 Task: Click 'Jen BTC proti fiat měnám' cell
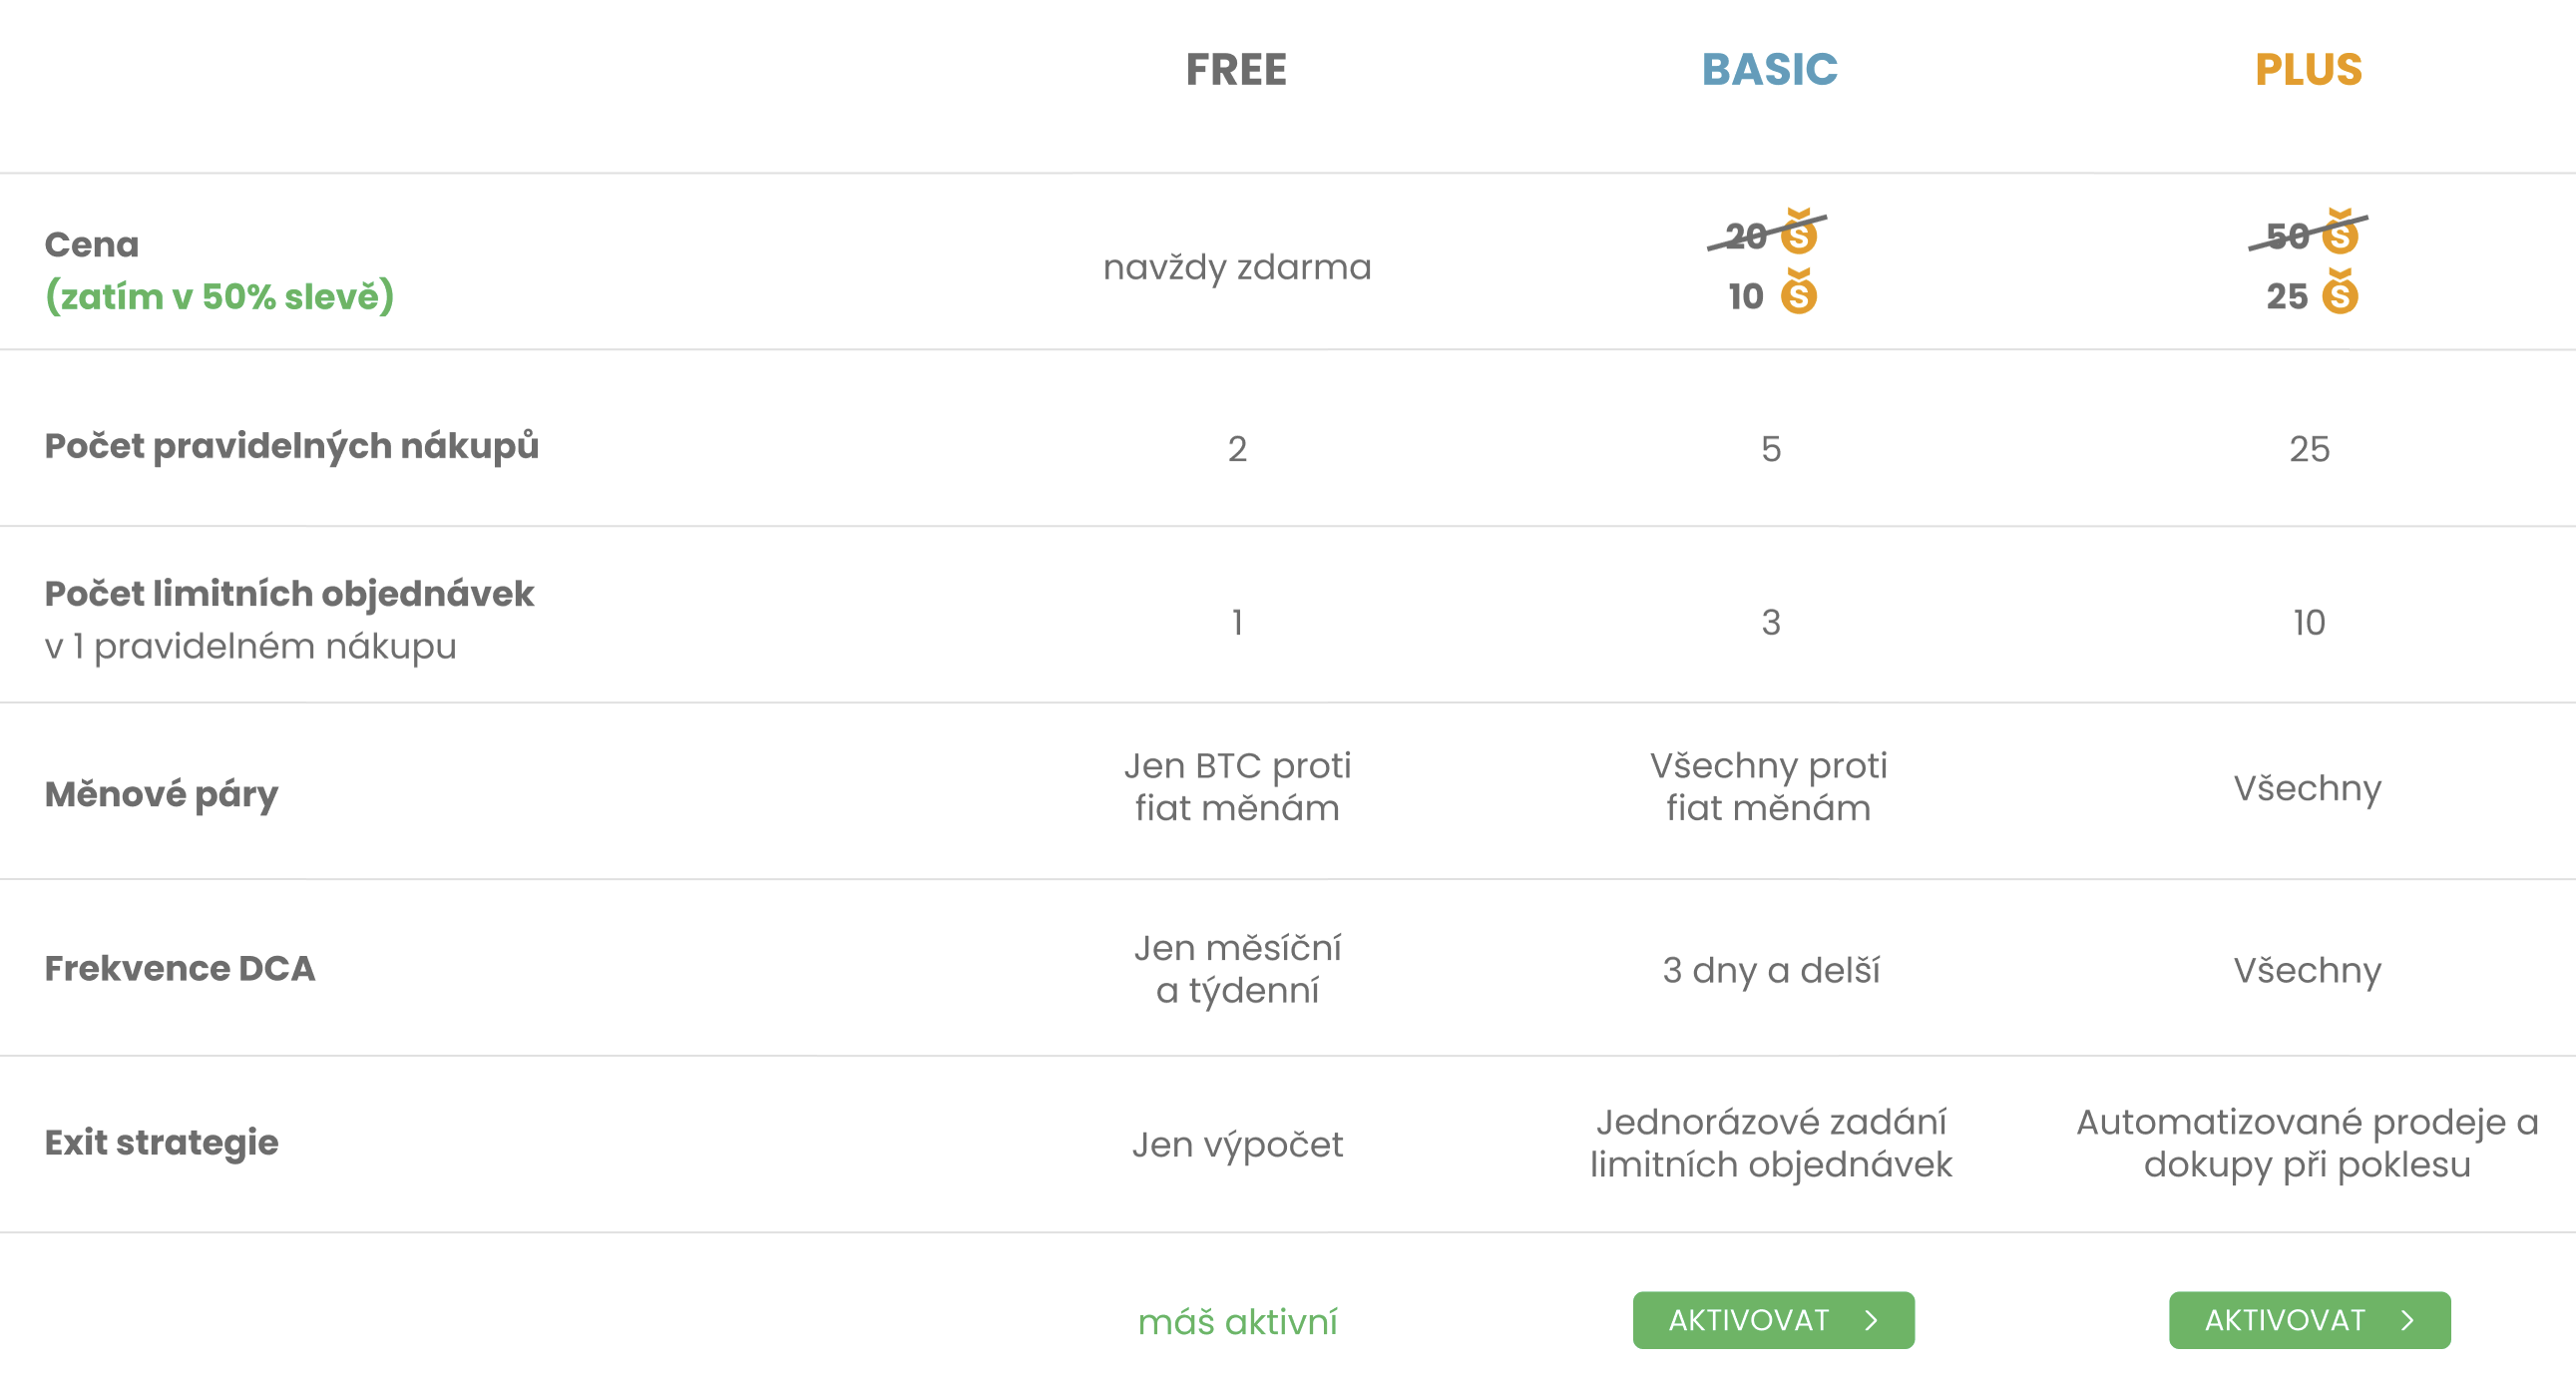click(1237, 787)
